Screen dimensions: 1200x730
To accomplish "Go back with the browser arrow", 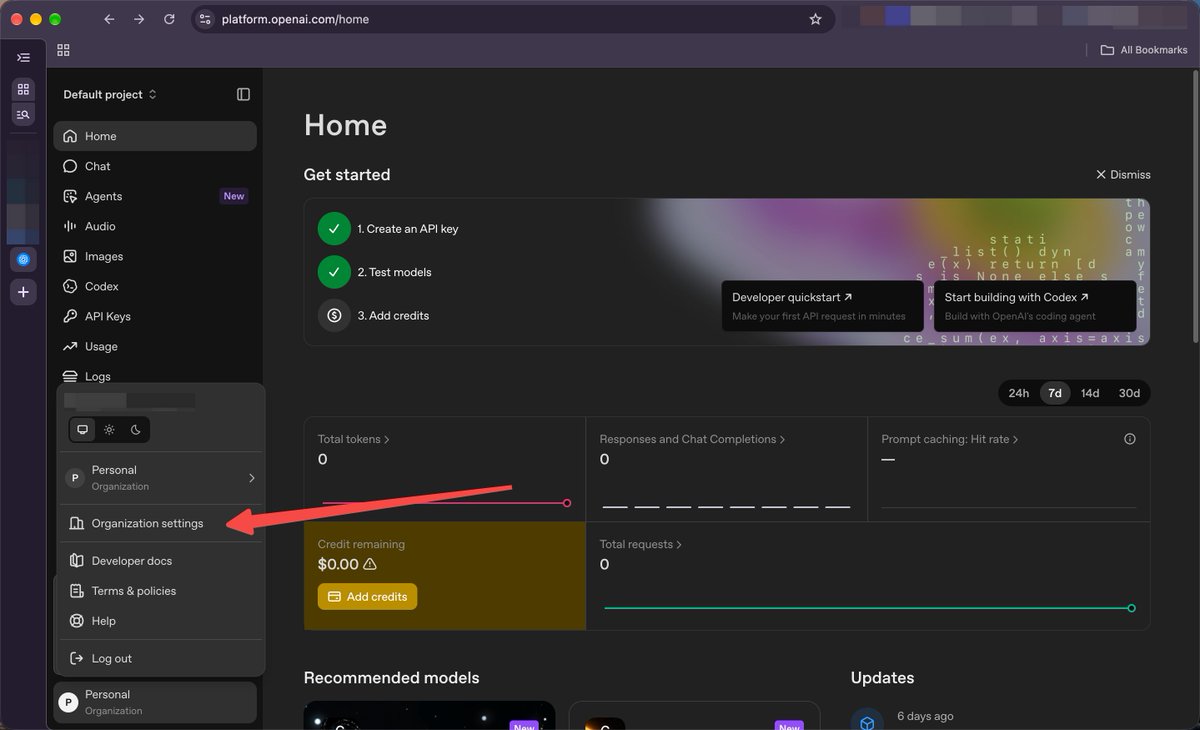I will (109, 19).
